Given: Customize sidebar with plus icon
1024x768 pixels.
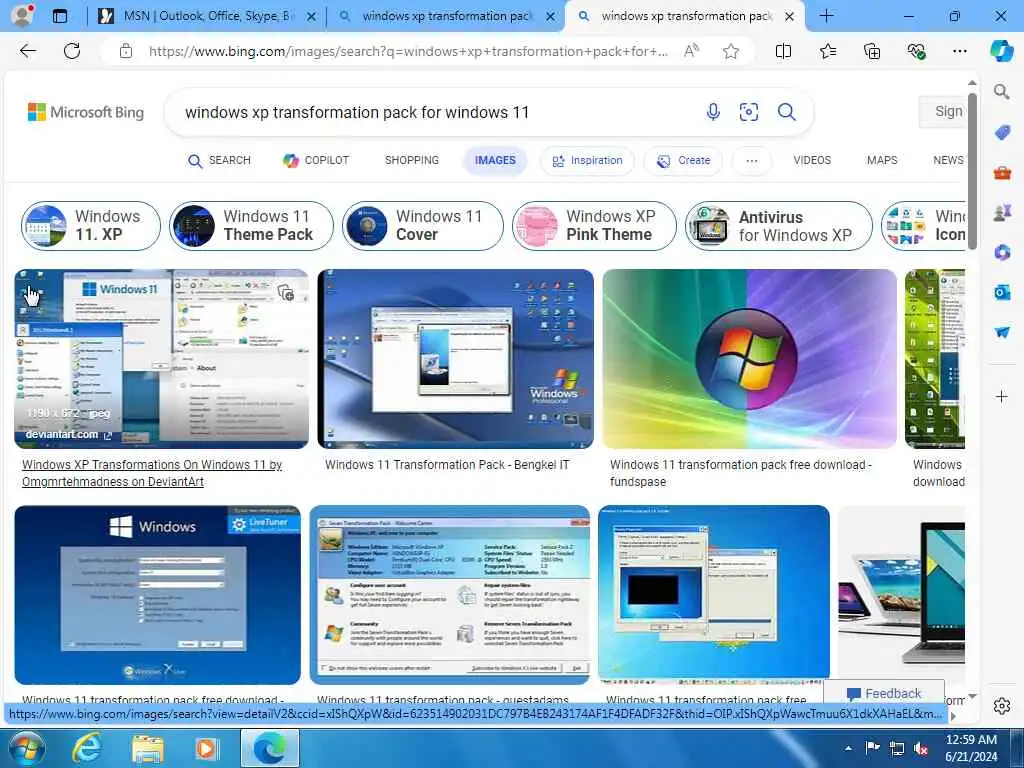Looking at the screenshot, I should click(x=1002, y=396).
